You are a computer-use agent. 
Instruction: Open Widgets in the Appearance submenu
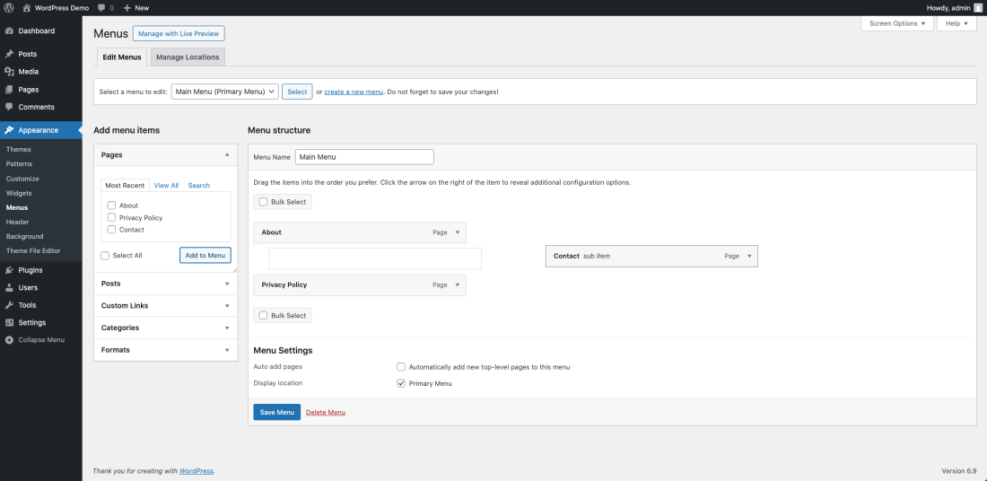(x=18, y=193)
